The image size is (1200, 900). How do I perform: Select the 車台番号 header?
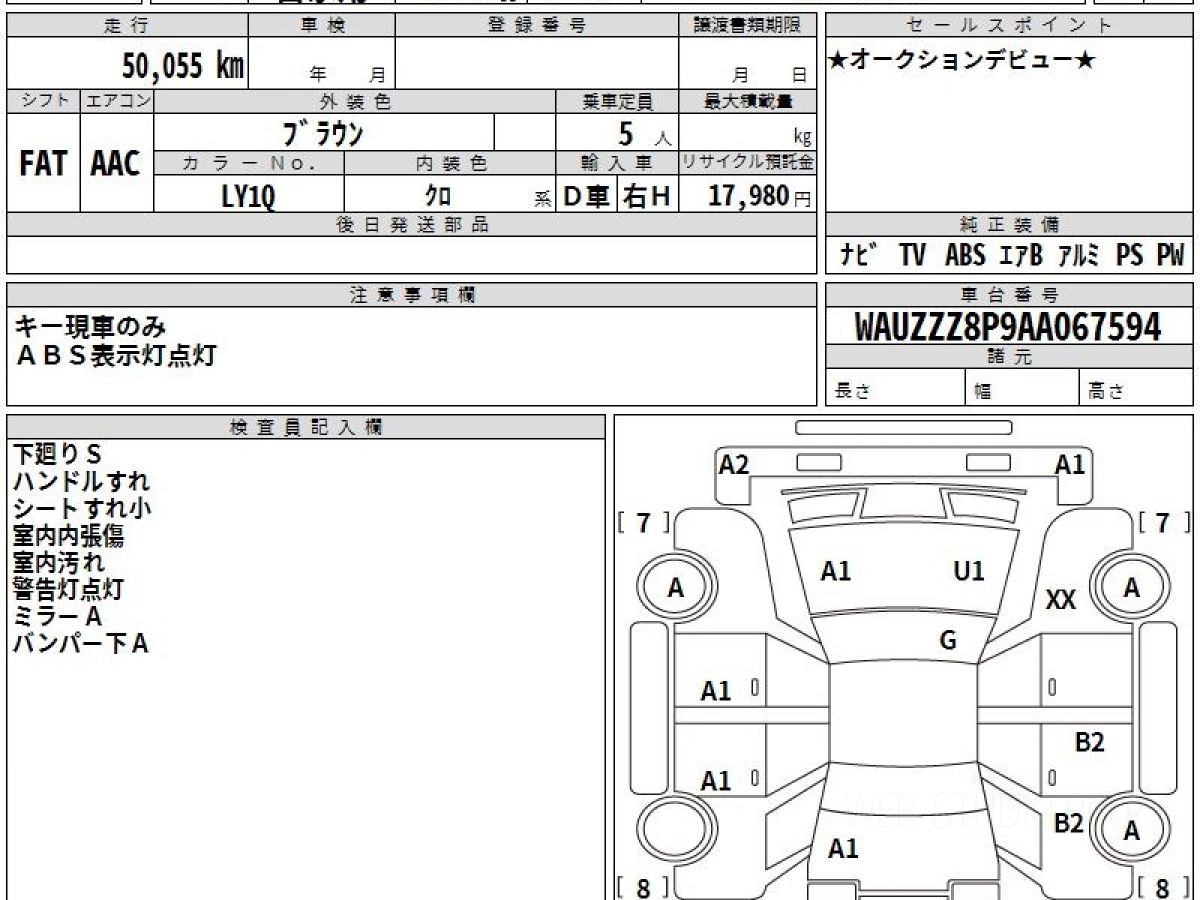[x=1009, y=294]
